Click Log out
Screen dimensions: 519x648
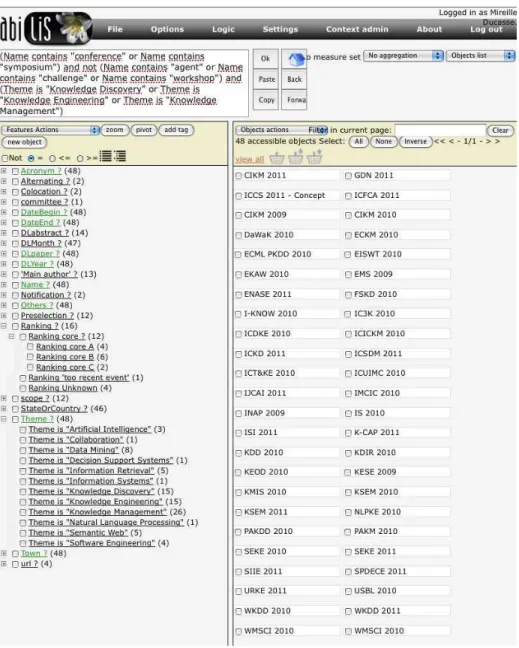click(x=486, y=29)
